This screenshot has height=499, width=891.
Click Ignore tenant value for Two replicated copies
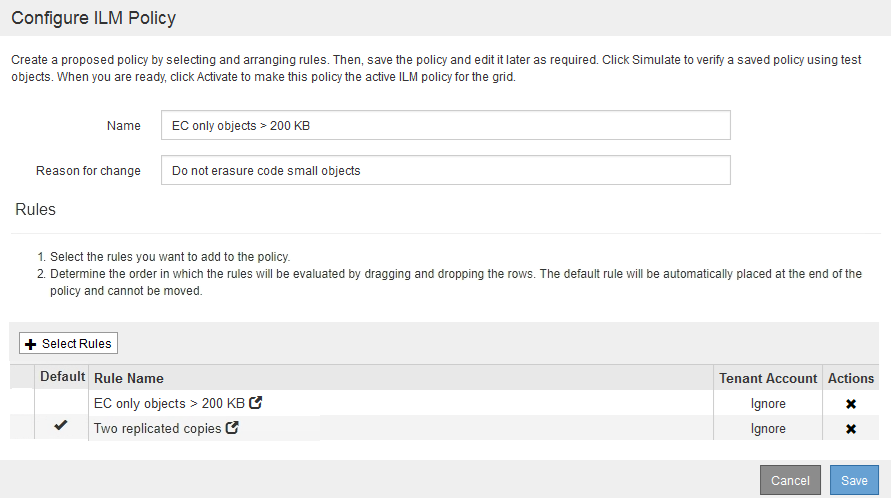click(x=768, y=429)
